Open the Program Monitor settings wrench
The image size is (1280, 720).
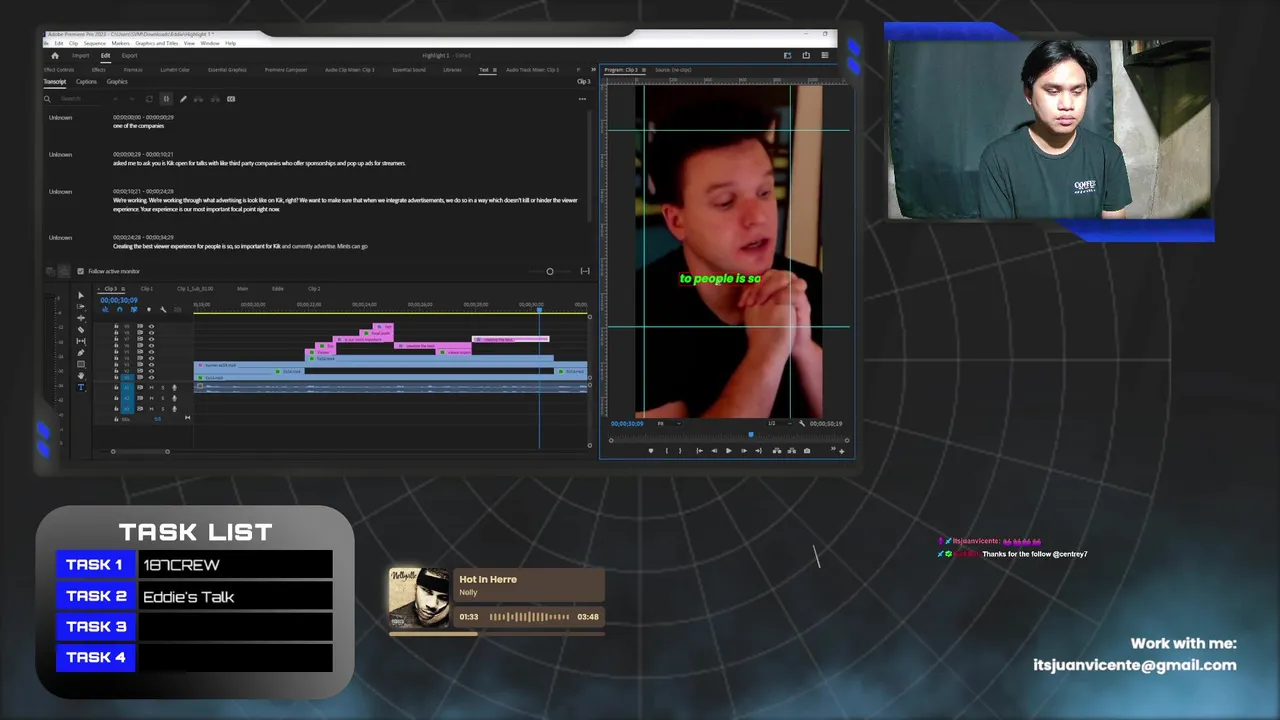click(802, 424)
